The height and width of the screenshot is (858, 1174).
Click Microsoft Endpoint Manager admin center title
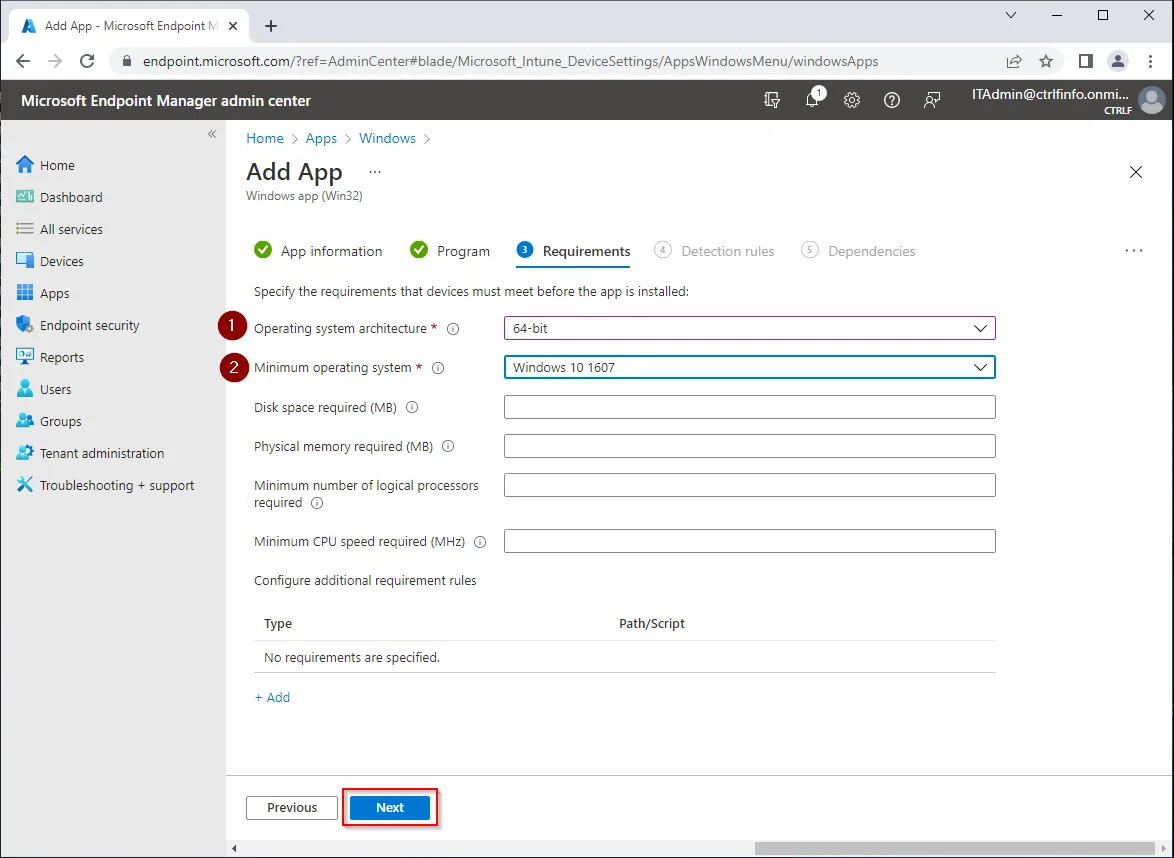(x=165, y=100)
